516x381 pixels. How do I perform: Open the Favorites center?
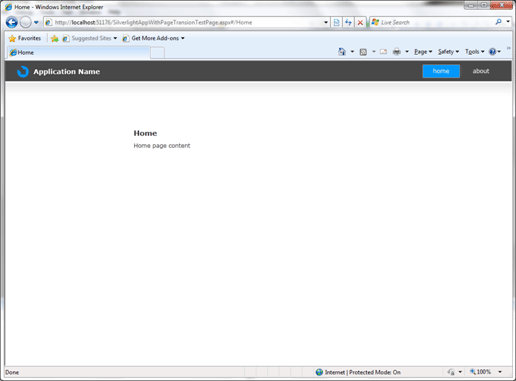[x=25, y=38]
